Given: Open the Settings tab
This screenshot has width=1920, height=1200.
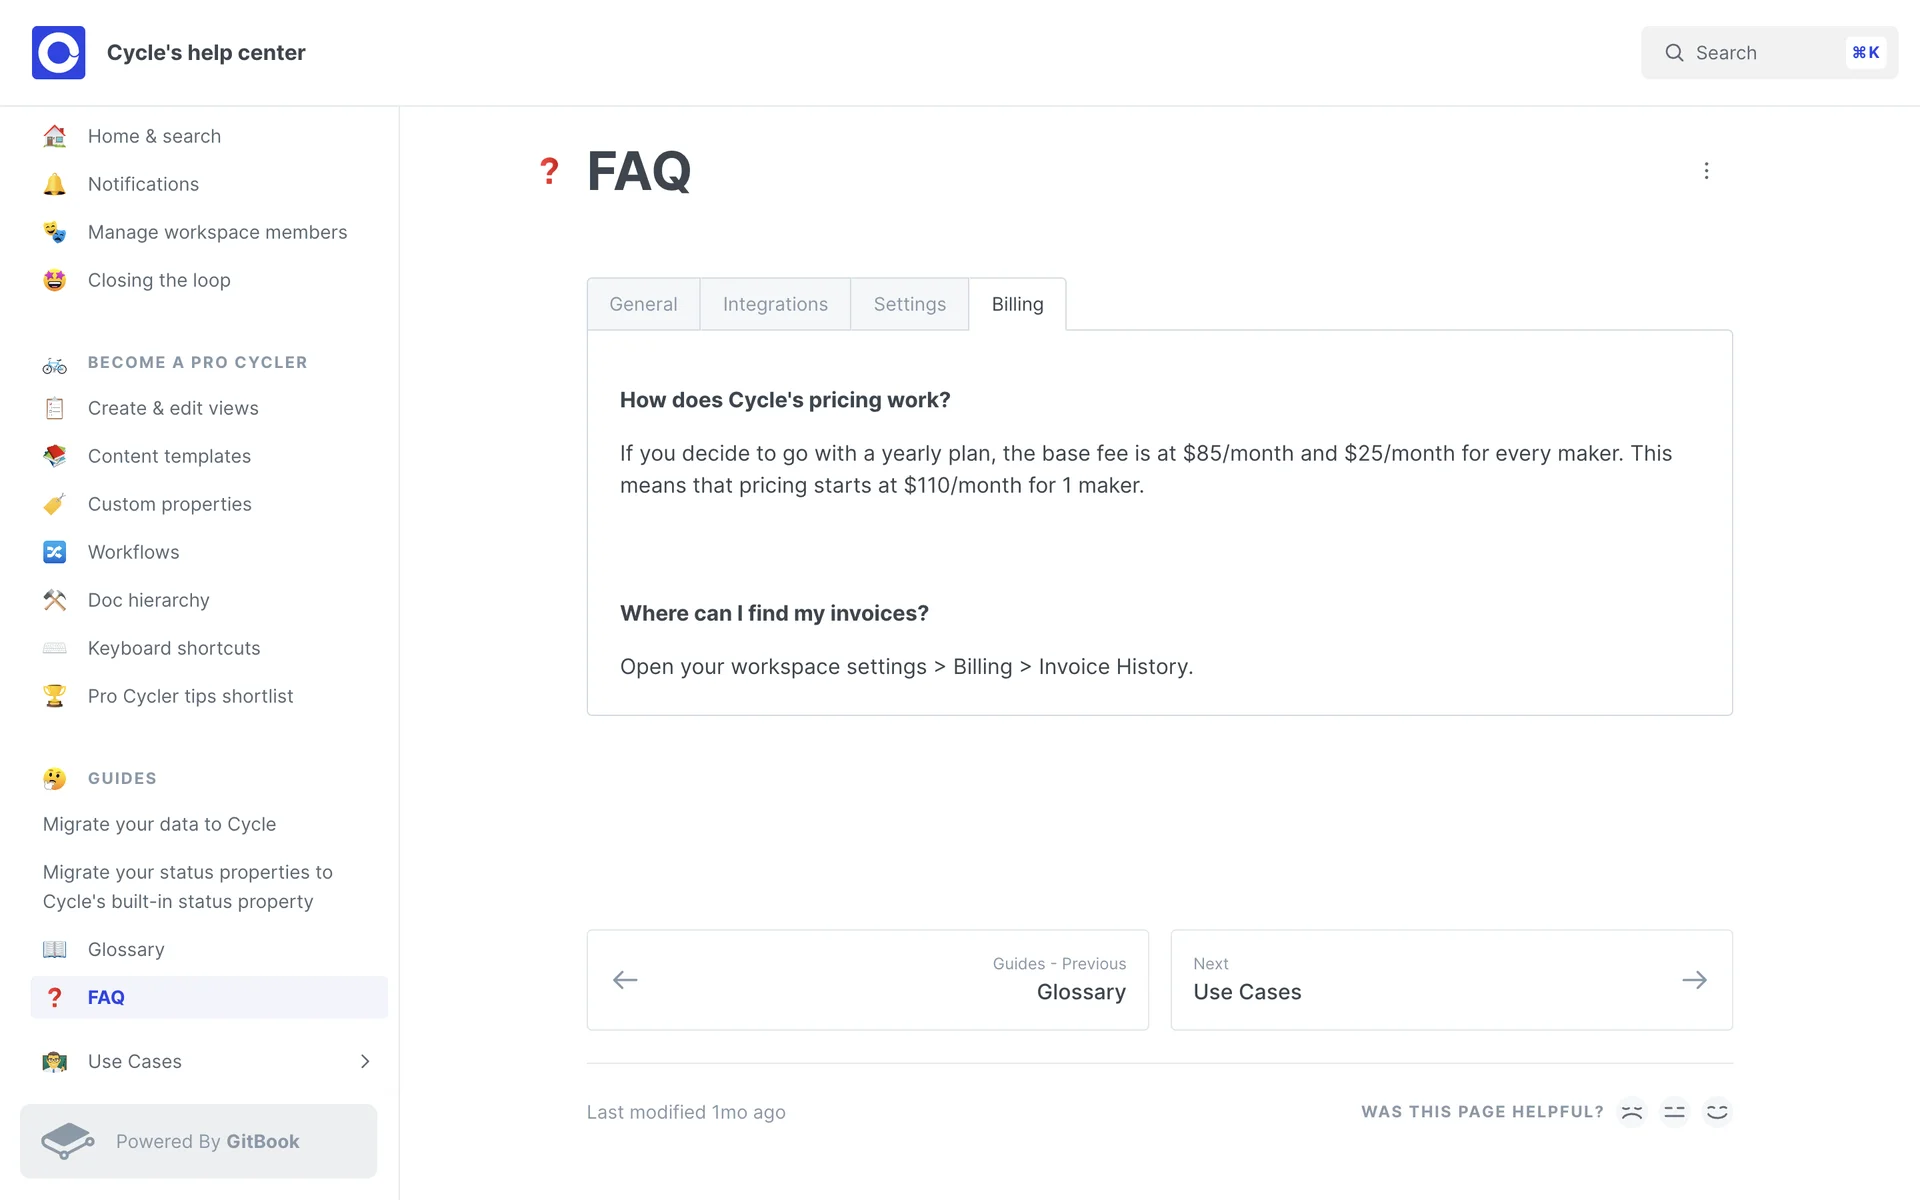Looking at the screenshot, I should (909, 304).
